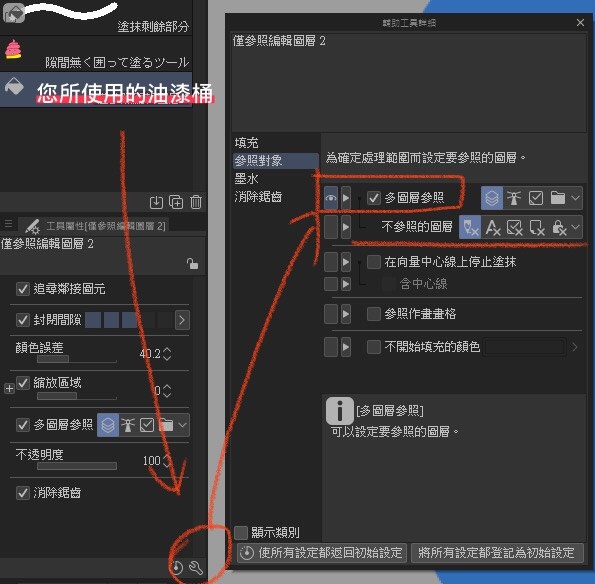Image resolution: width=595 pixels, height=584 pixels.
Task: Select all layers reference icon in detail dialog
Action: tap(492, 198)
